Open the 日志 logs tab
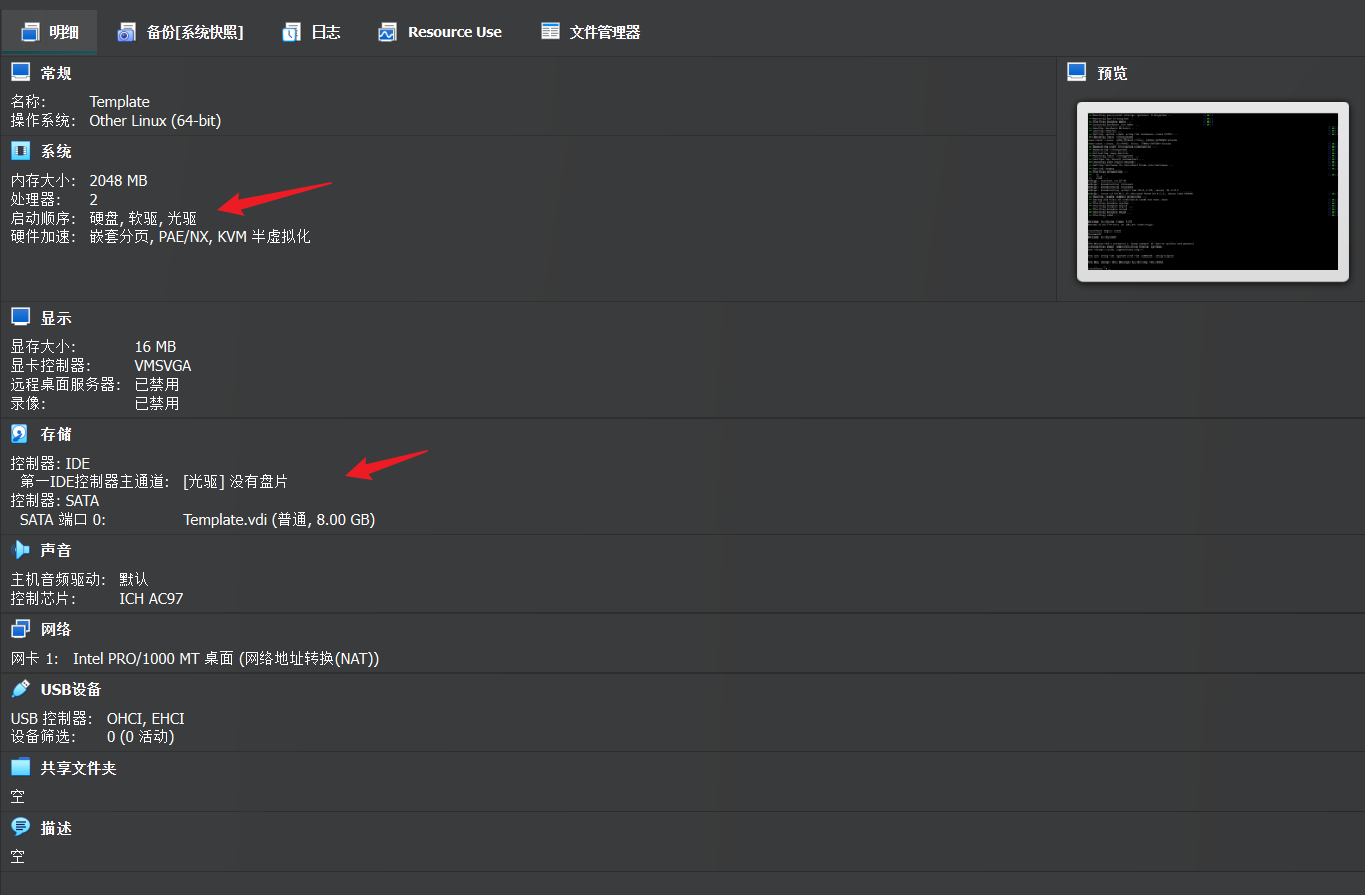This screenshot has width=1365, height=895. pyautogui.click(x=311, y=32)
